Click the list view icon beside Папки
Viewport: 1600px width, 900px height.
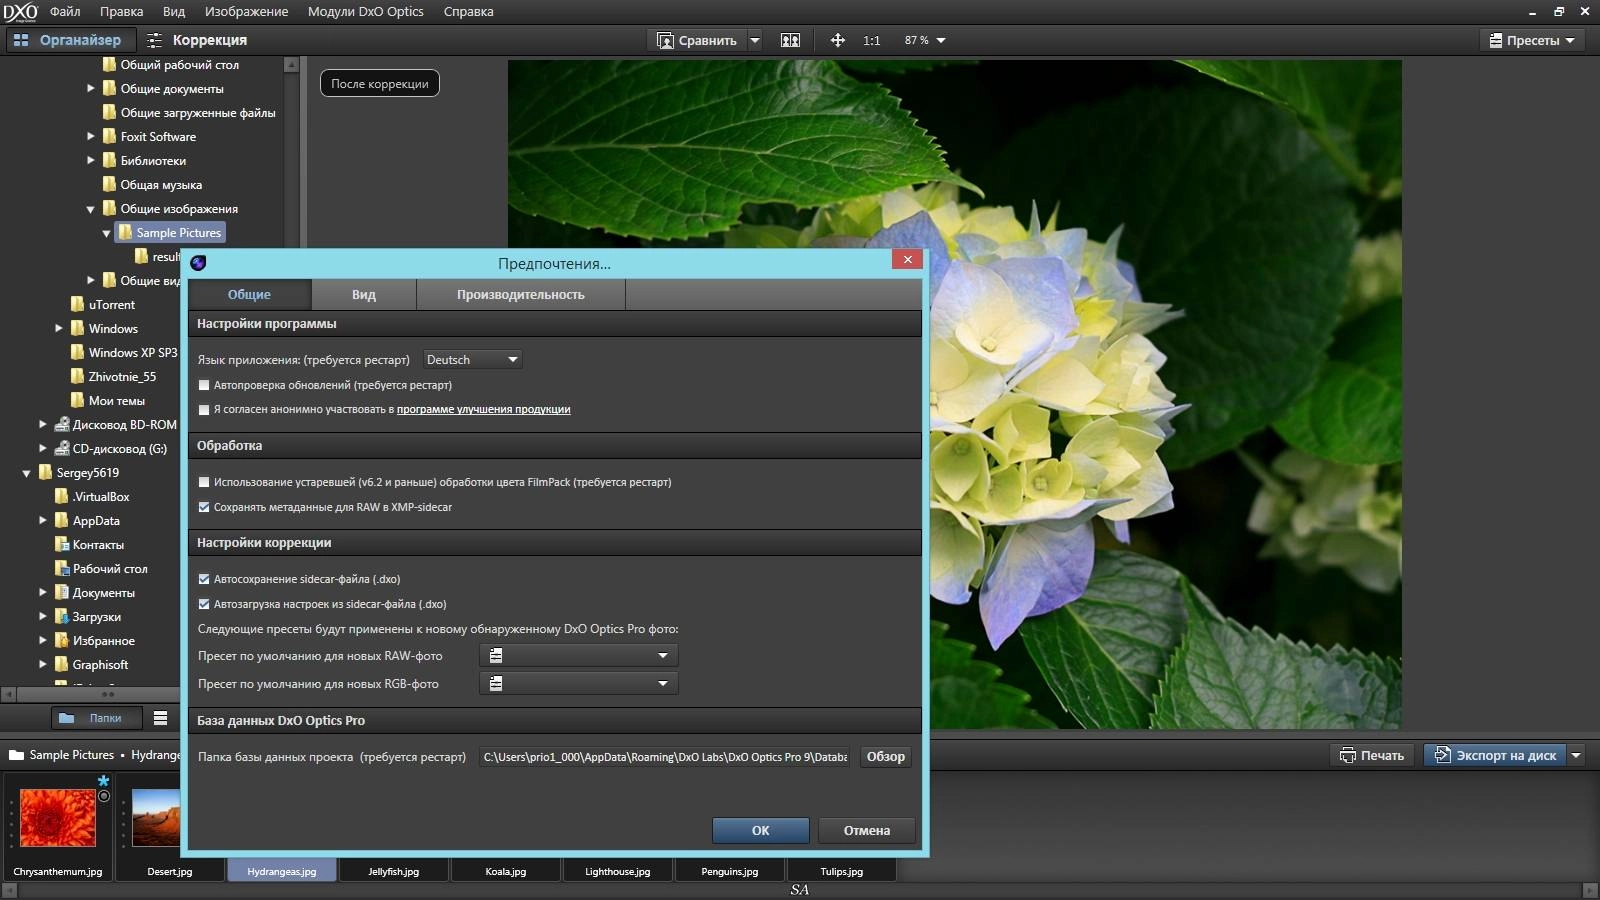click(160, 718)
